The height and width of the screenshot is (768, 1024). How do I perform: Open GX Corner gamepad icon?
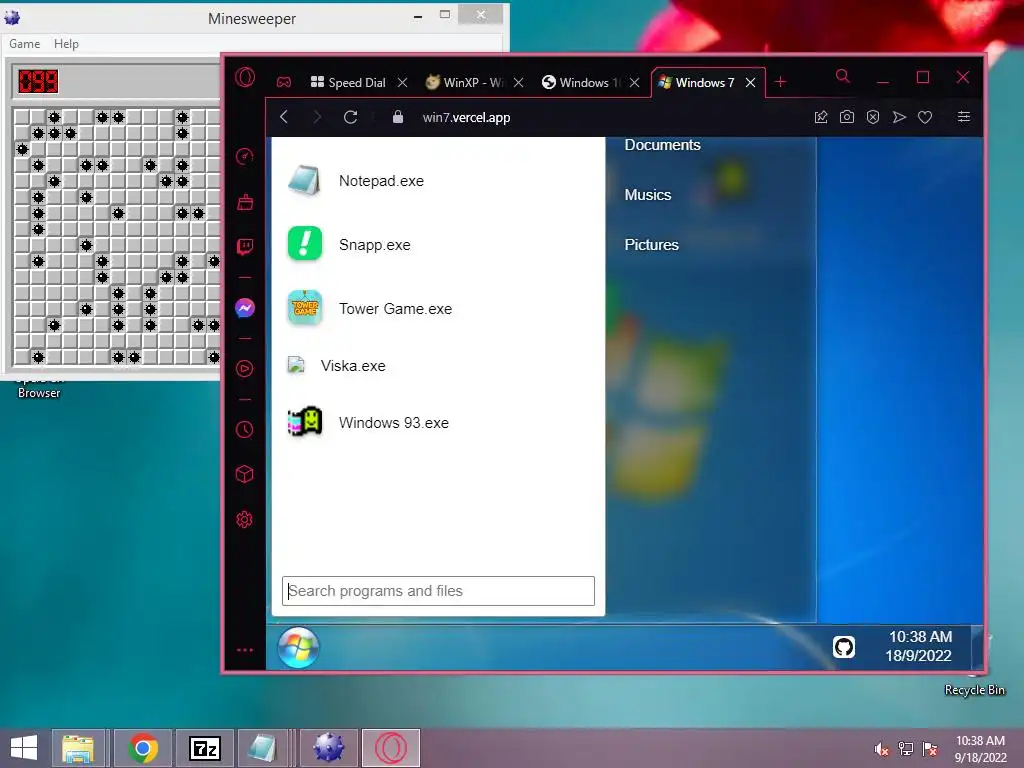coord(283,82)
